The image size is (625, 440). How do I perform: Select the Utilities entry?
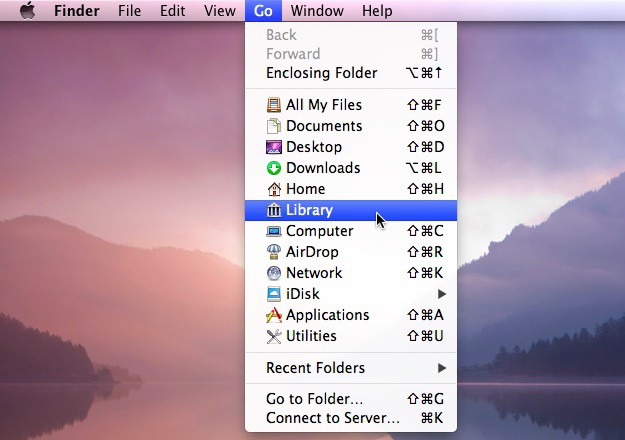tap(351, 336)
